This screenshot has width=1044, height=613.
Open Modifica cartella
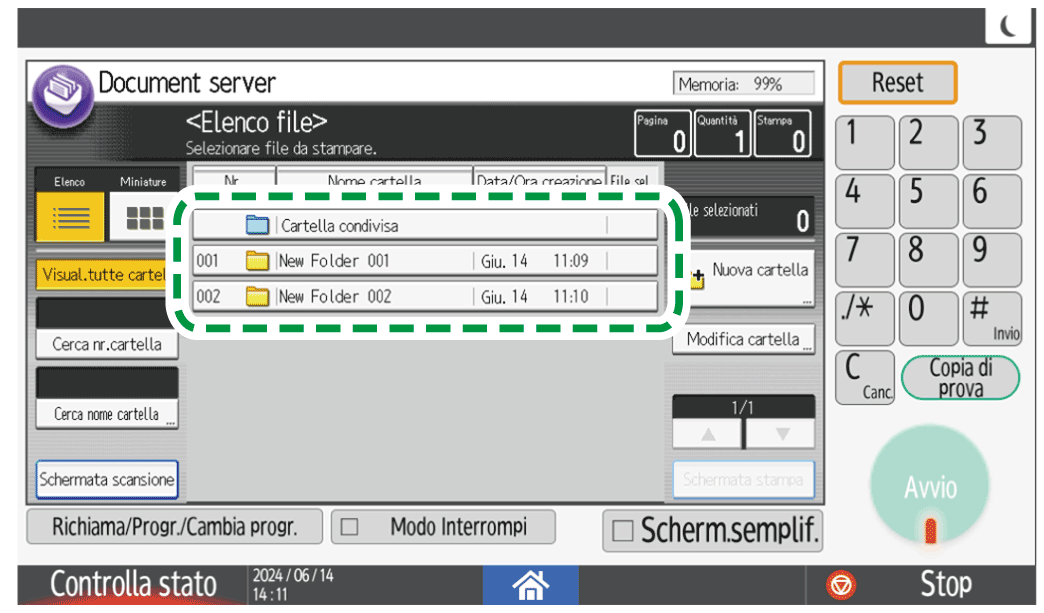[744, 339]
